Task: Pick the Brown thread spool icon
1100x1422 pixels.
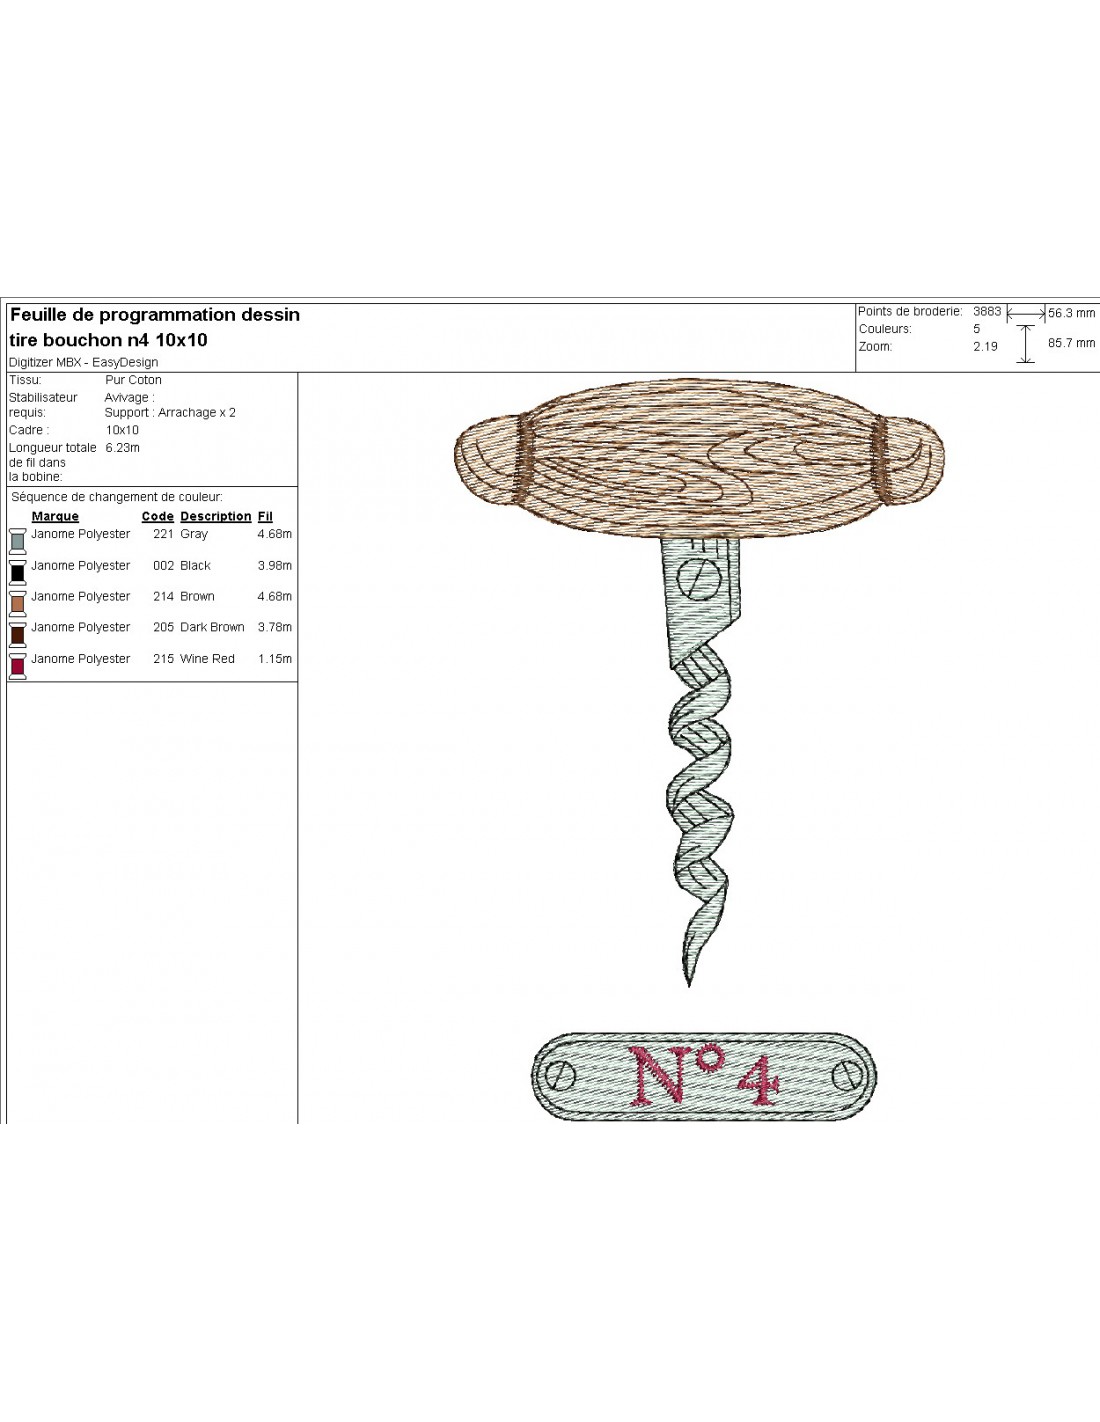Action: point(17,603)
